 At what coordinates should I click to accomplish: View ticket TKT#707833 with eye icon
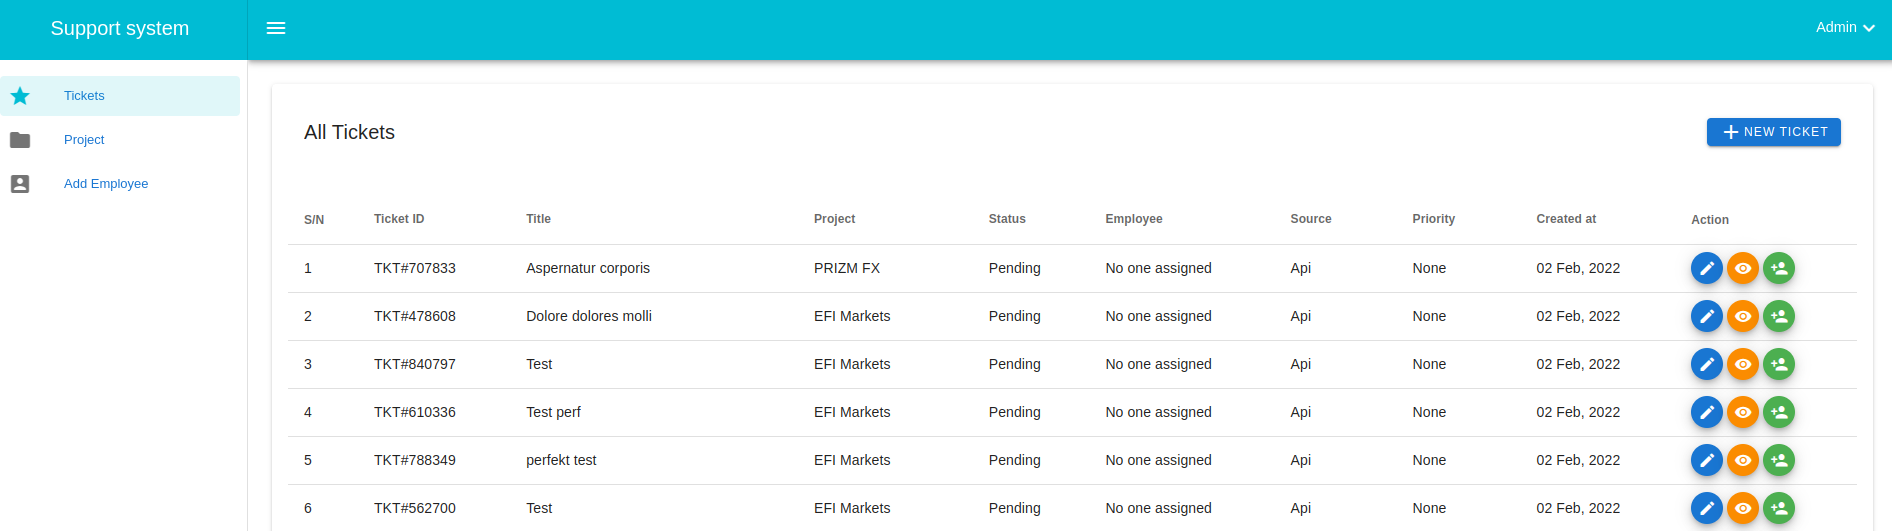tap(1742, 268)
